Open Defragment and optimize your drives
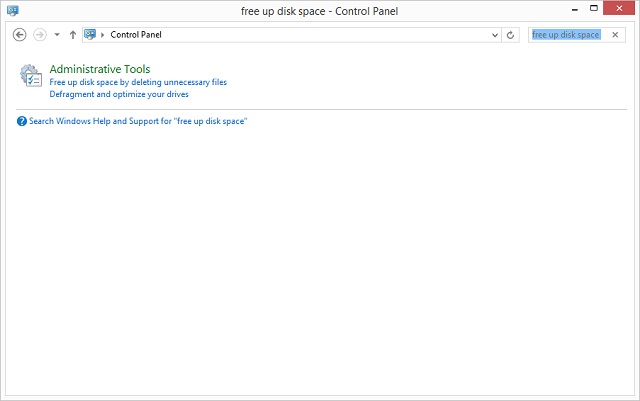Viewport: 640px width, 401px height. (x=119, y=94)
